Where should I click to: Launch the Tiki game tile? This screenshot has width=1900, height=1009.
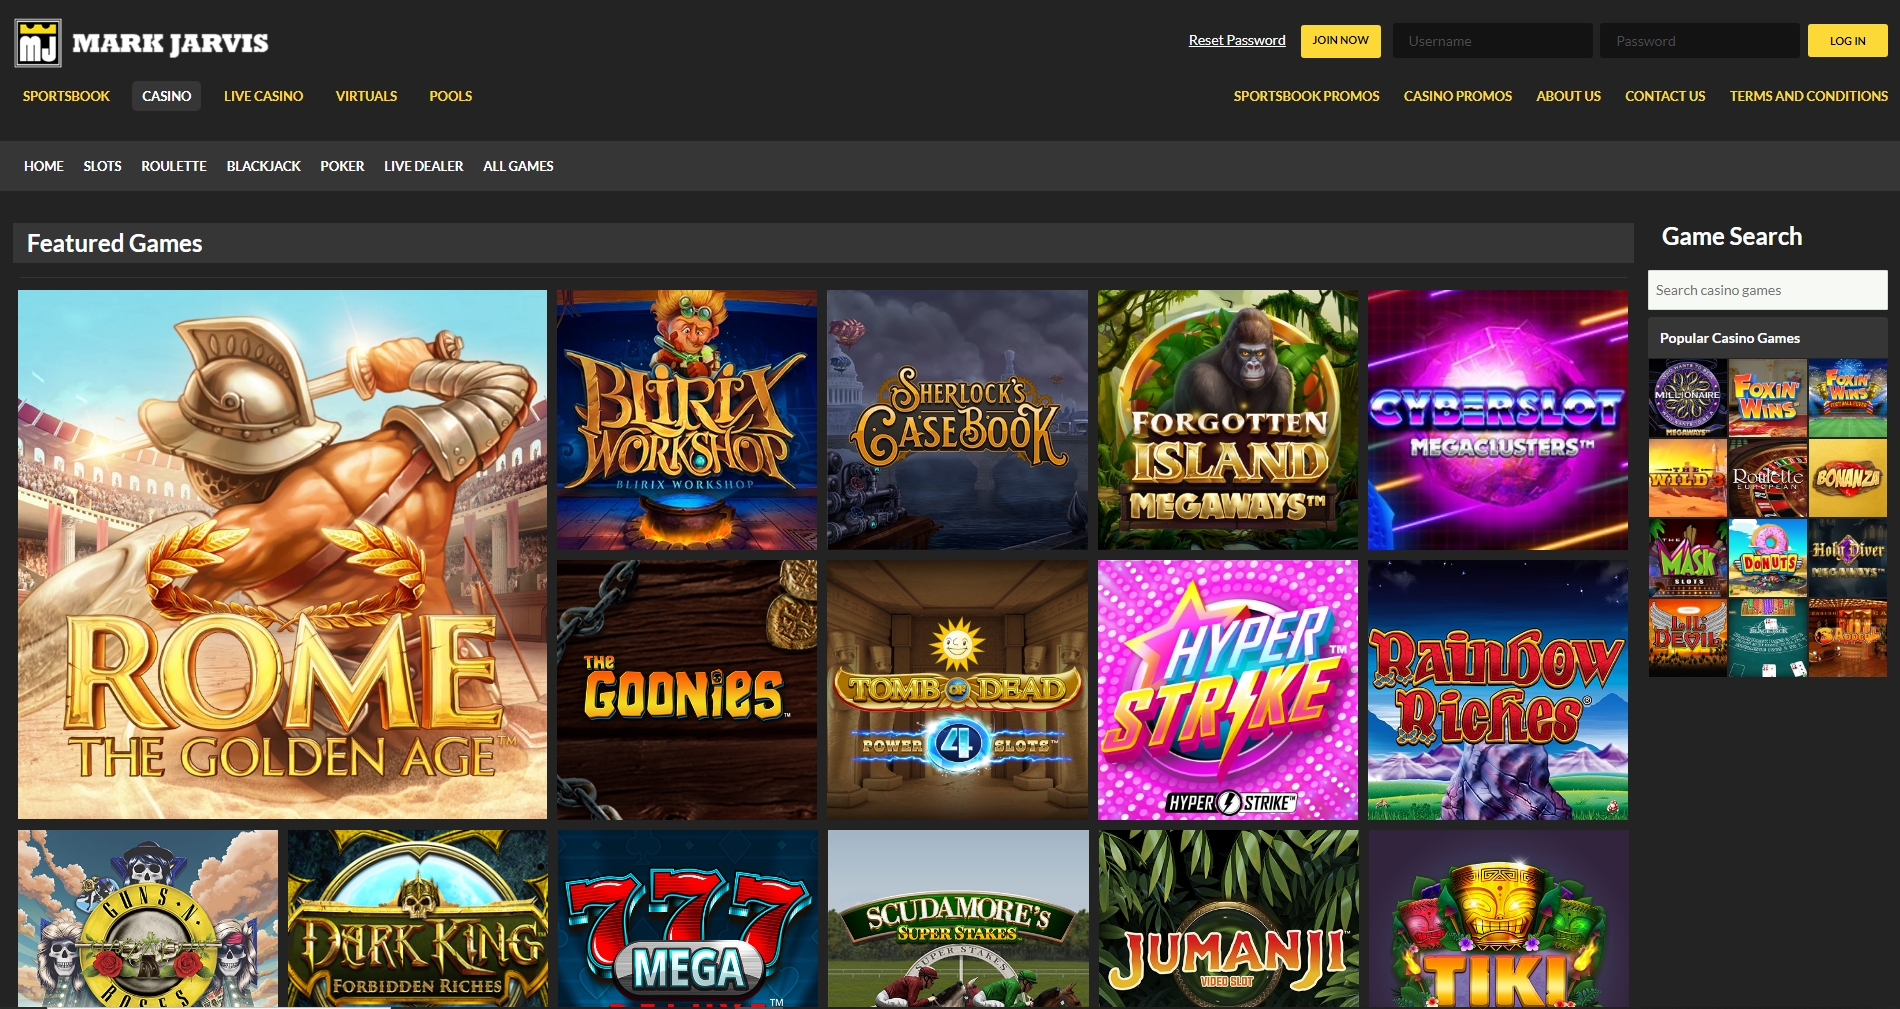1499,918
